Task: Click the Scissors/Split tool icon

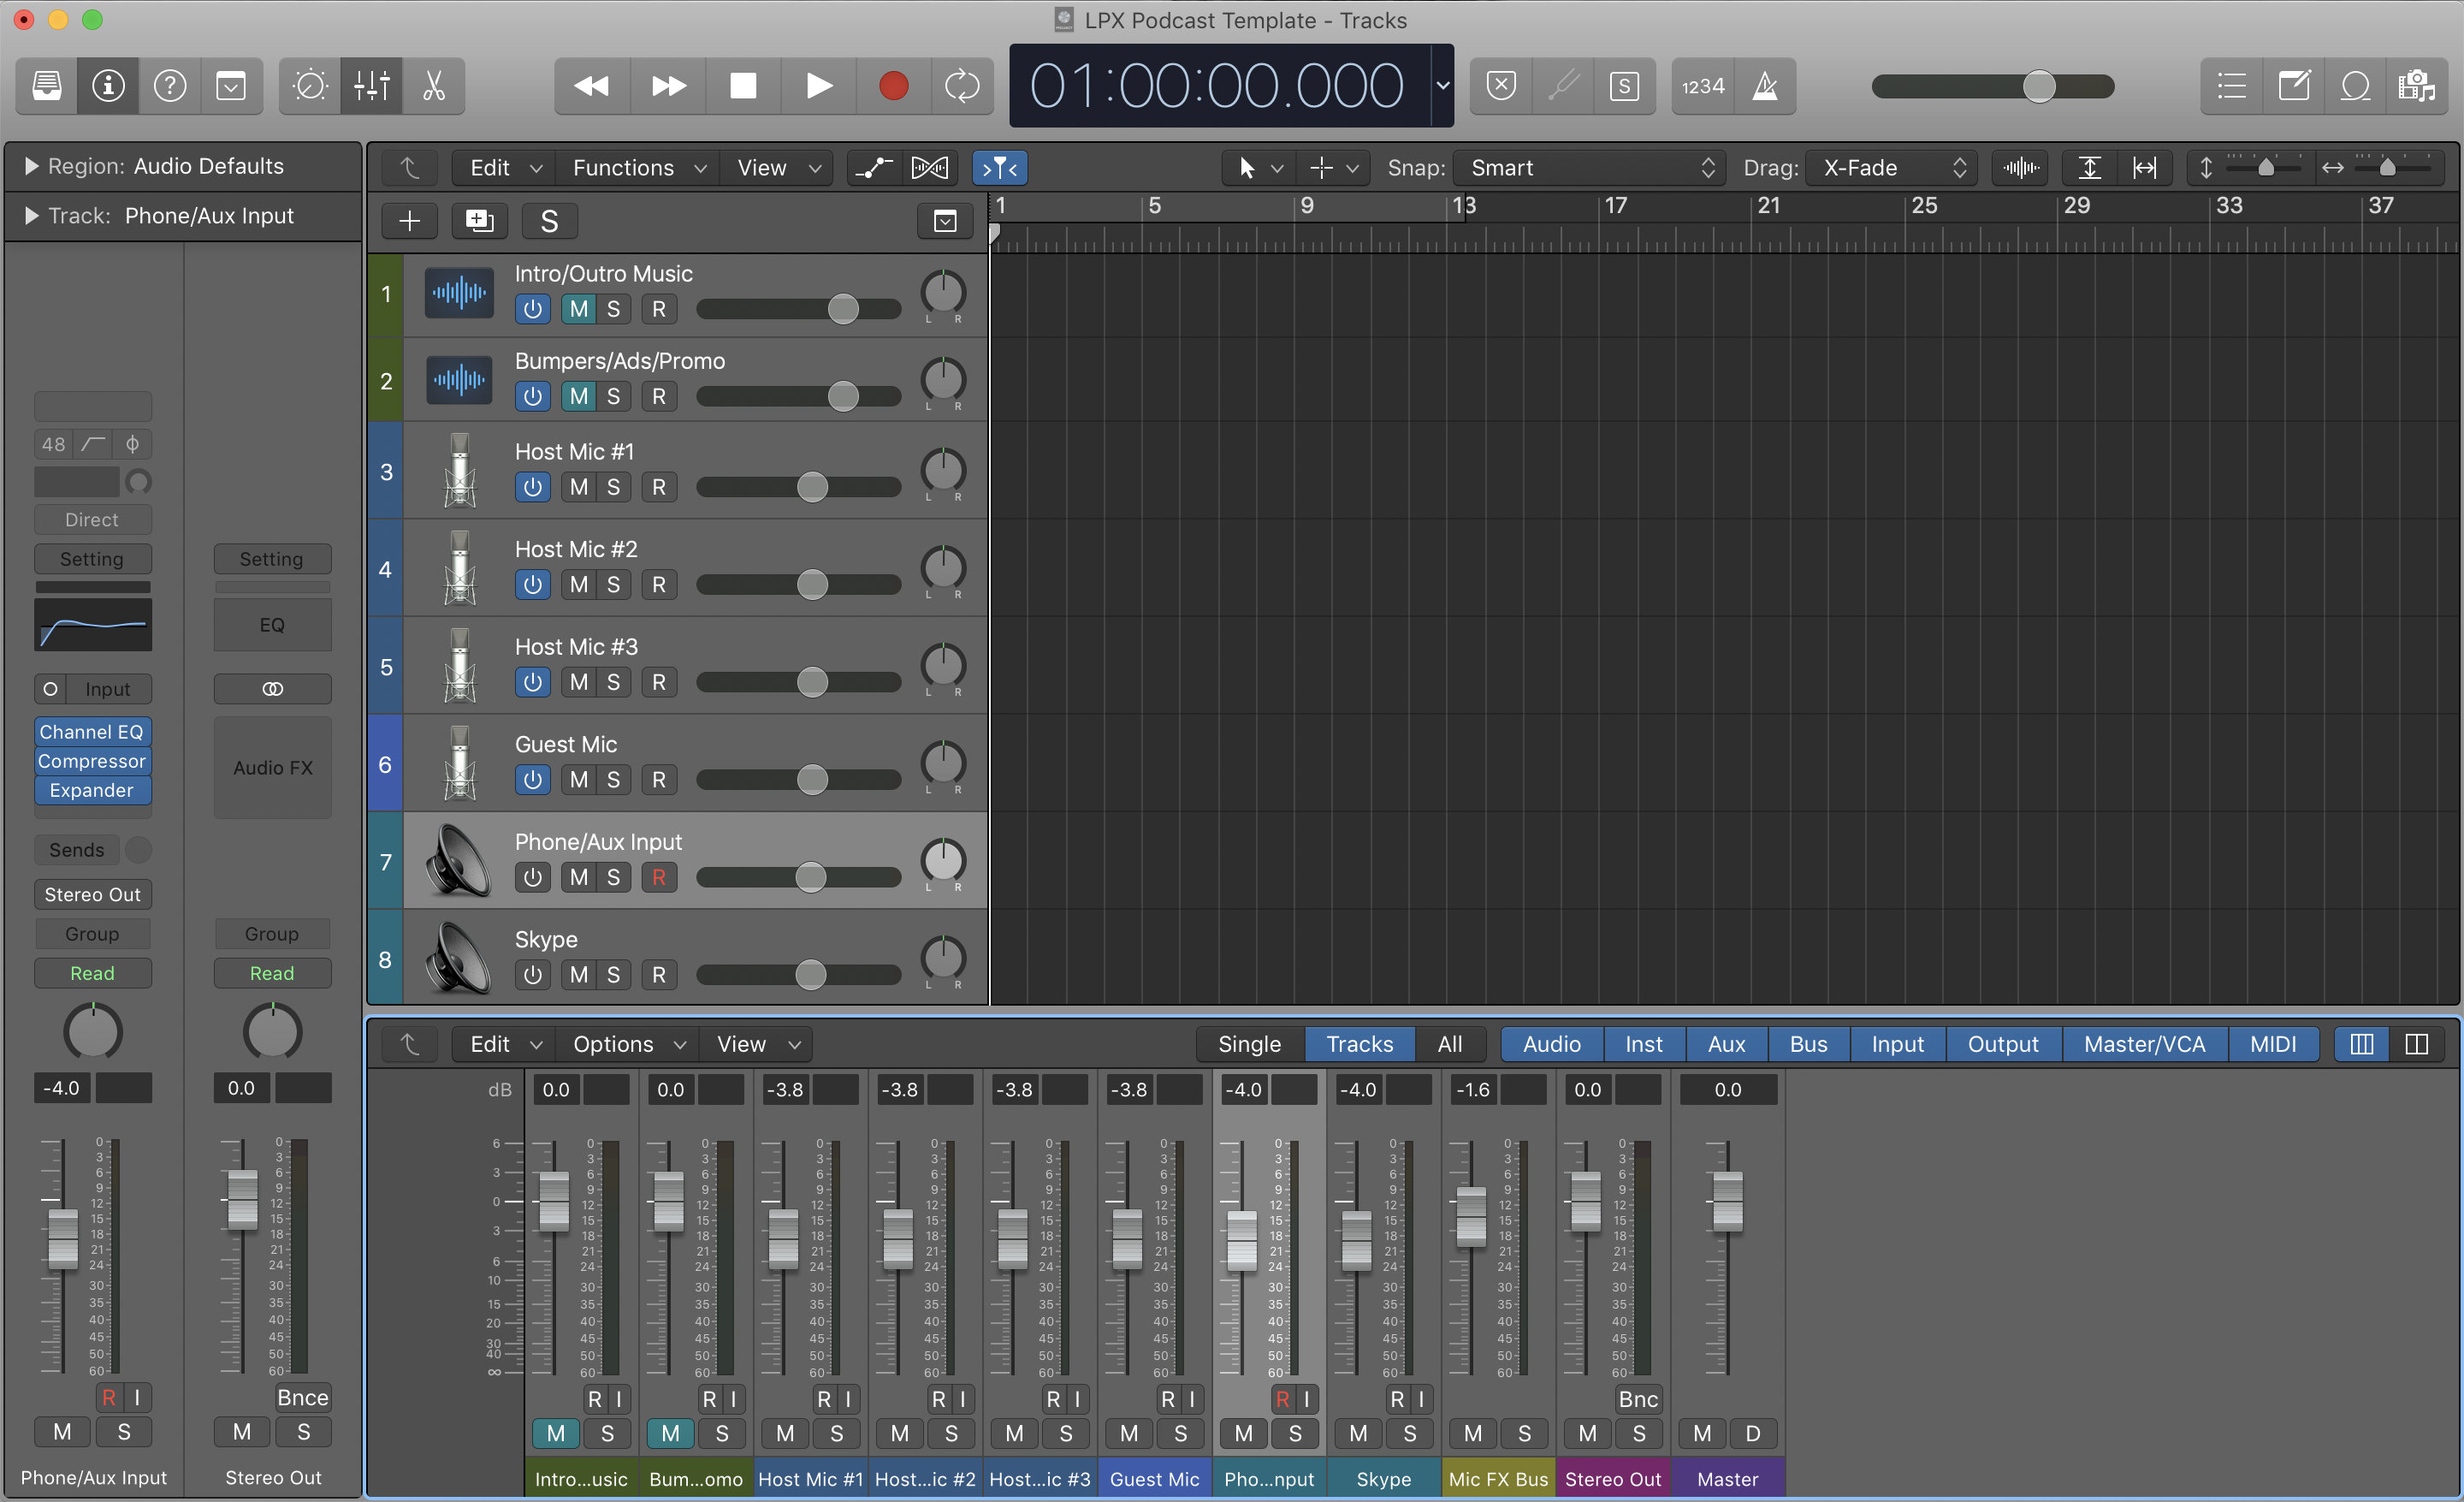Action: point(435,85)
